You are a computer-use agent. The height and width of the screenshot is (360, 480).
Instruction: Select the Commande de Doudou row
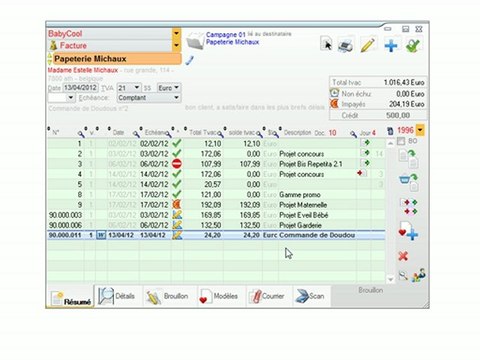coord(216,235)
